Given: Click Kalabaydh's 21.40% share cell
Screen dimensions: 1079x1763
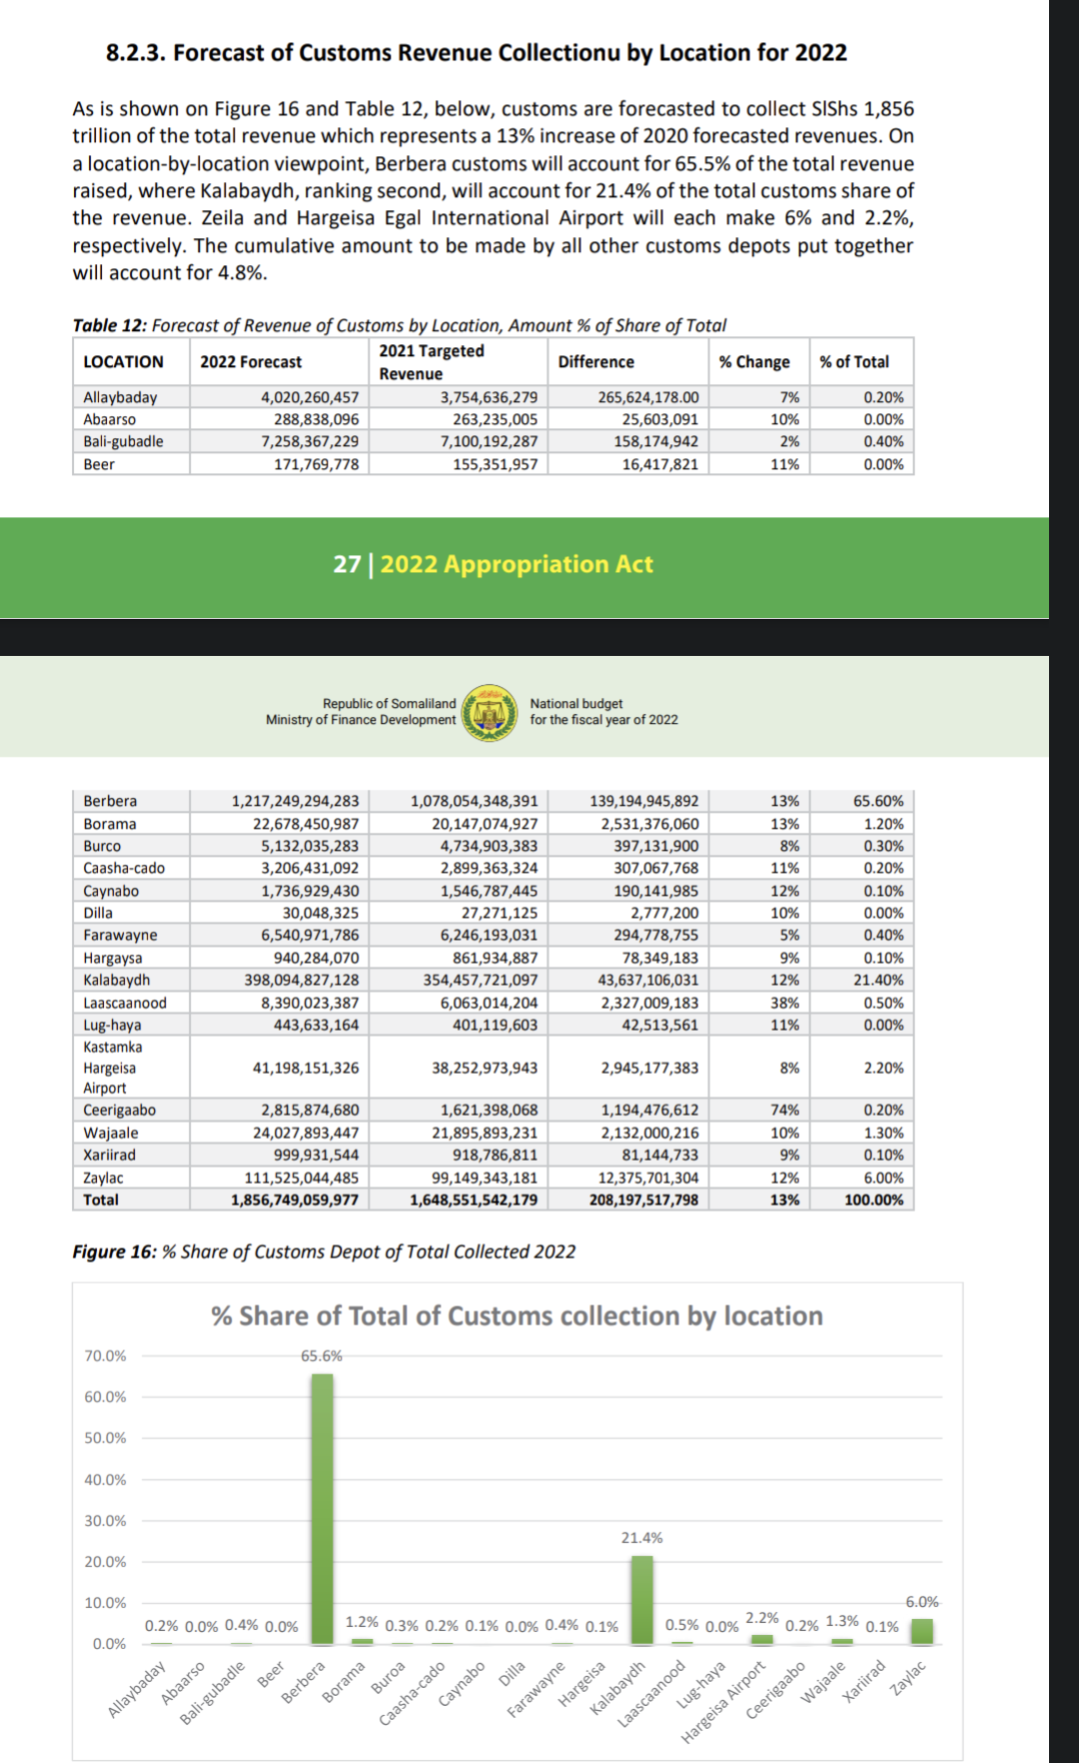Looking at the screenshot, I should coord(878,980).
